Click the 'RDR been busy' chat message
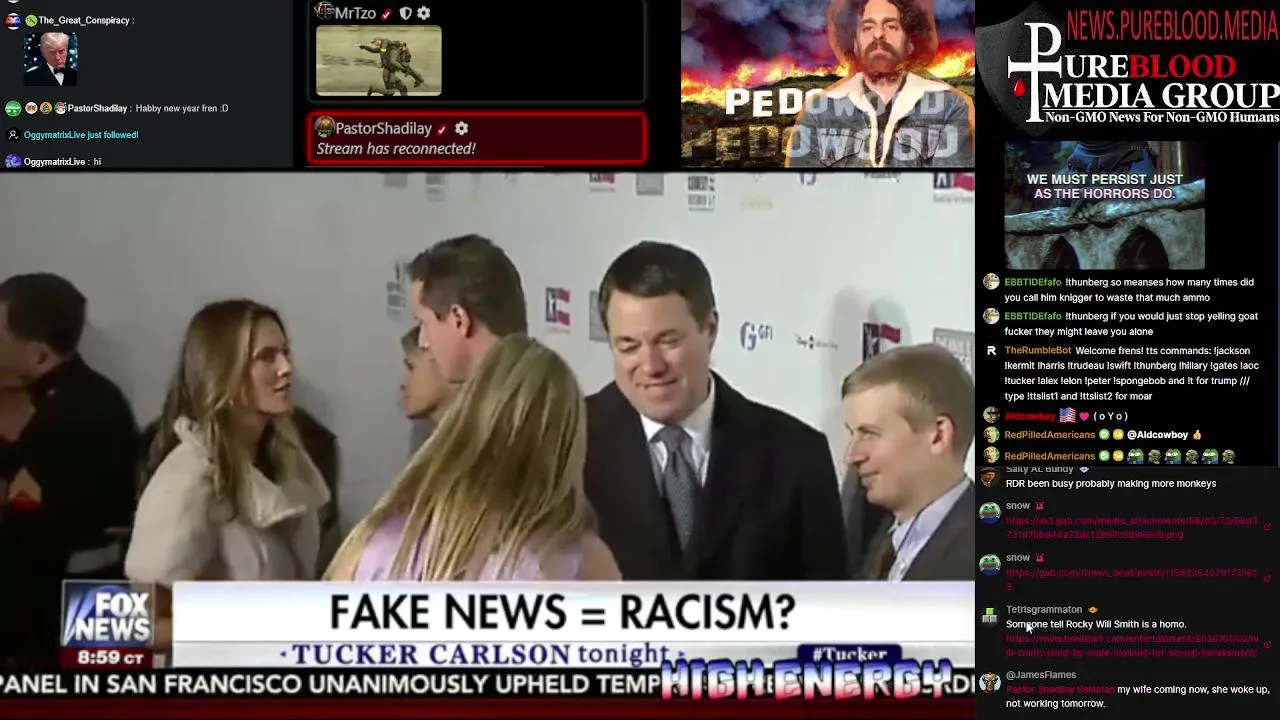 click(1111, 484)
